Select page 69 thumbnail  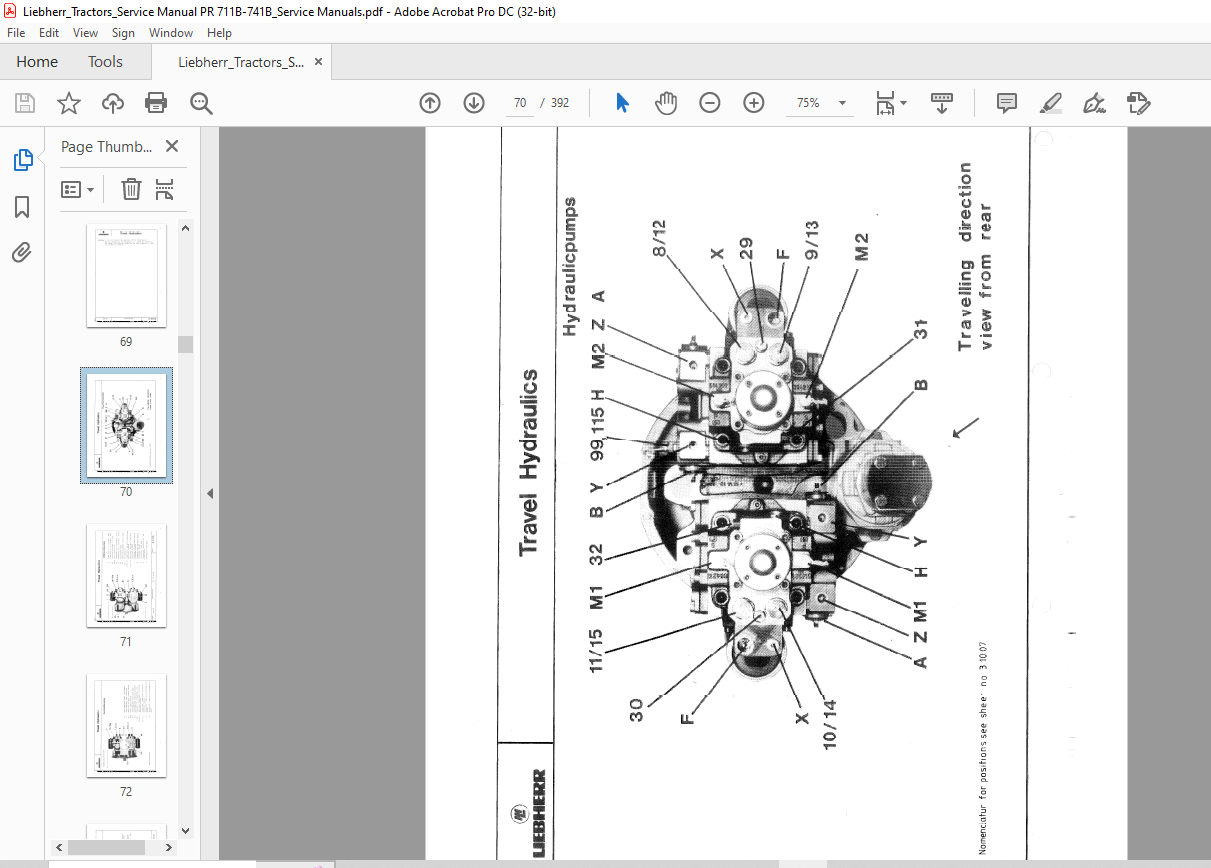126,276
